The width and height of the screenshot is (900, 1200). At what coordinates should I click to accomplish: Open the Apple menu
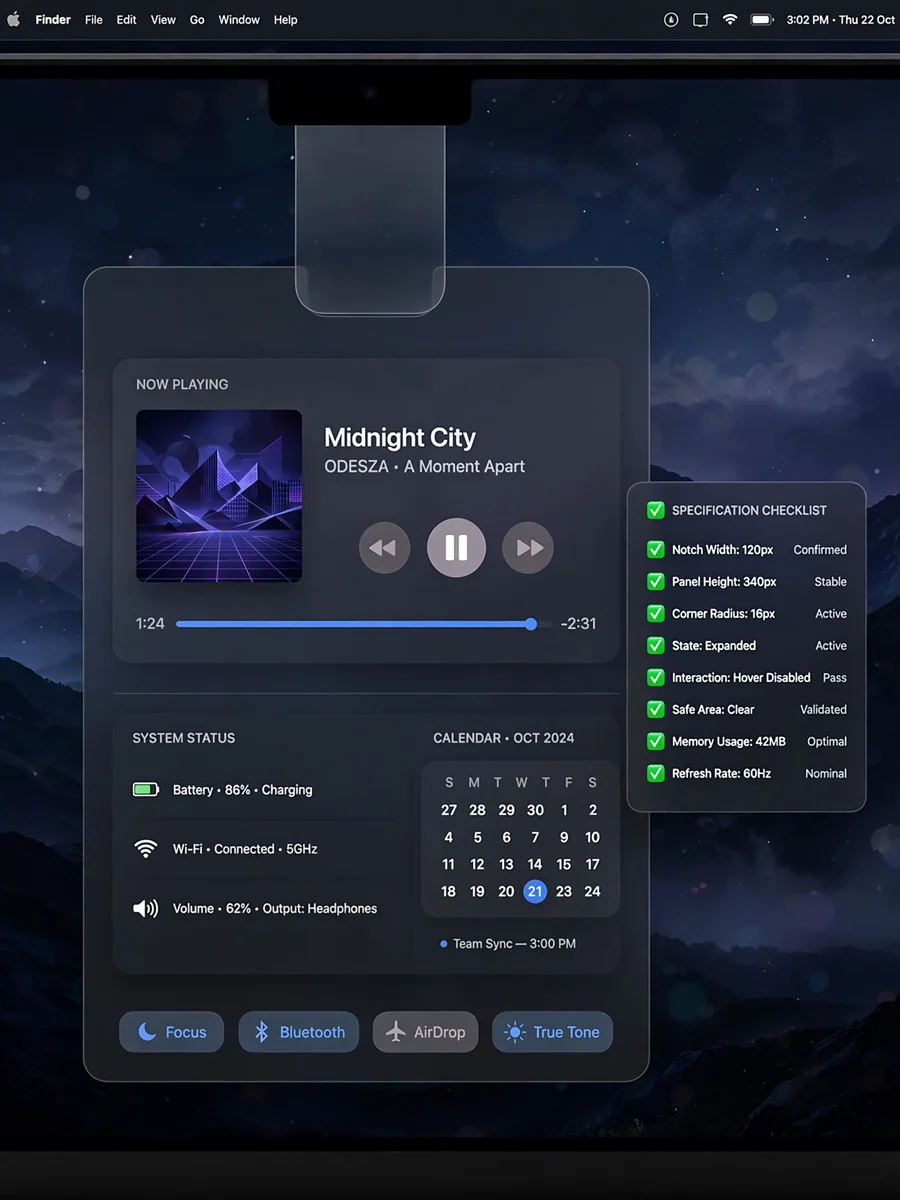(14, 19)
